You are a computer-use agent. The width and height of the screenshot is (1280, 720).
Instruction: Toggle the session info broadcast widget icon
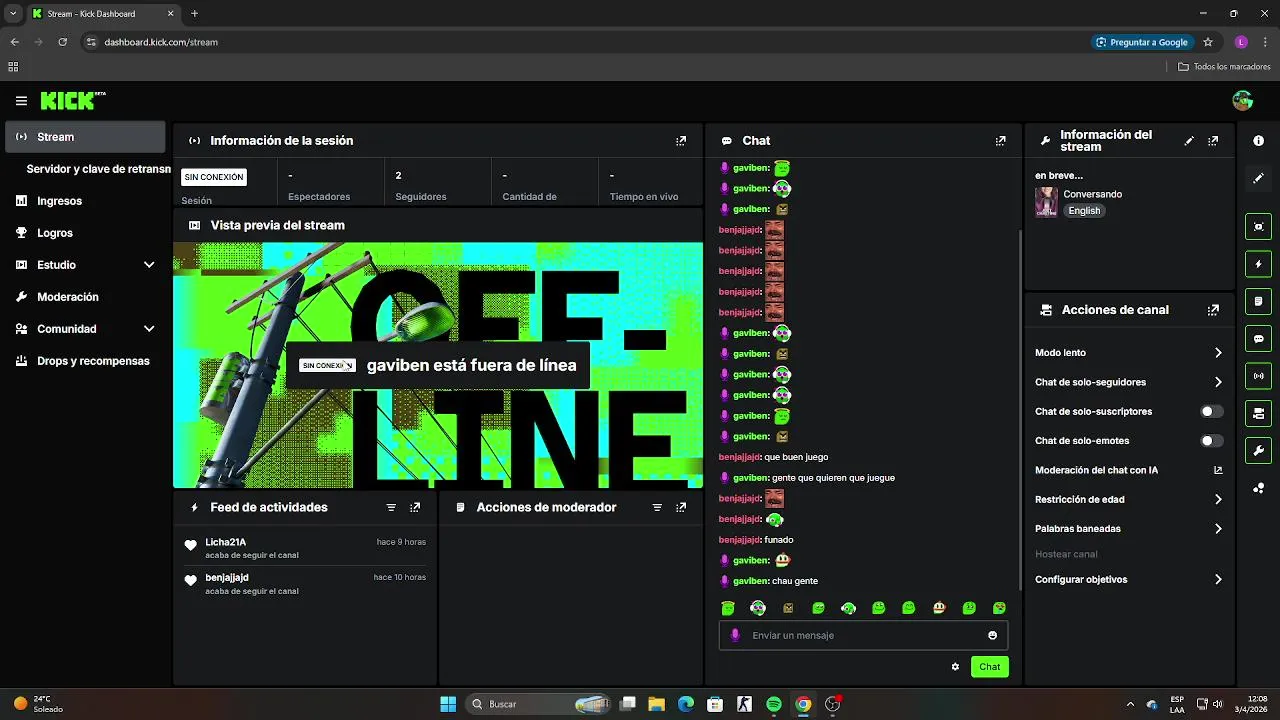pos(1259,376)
